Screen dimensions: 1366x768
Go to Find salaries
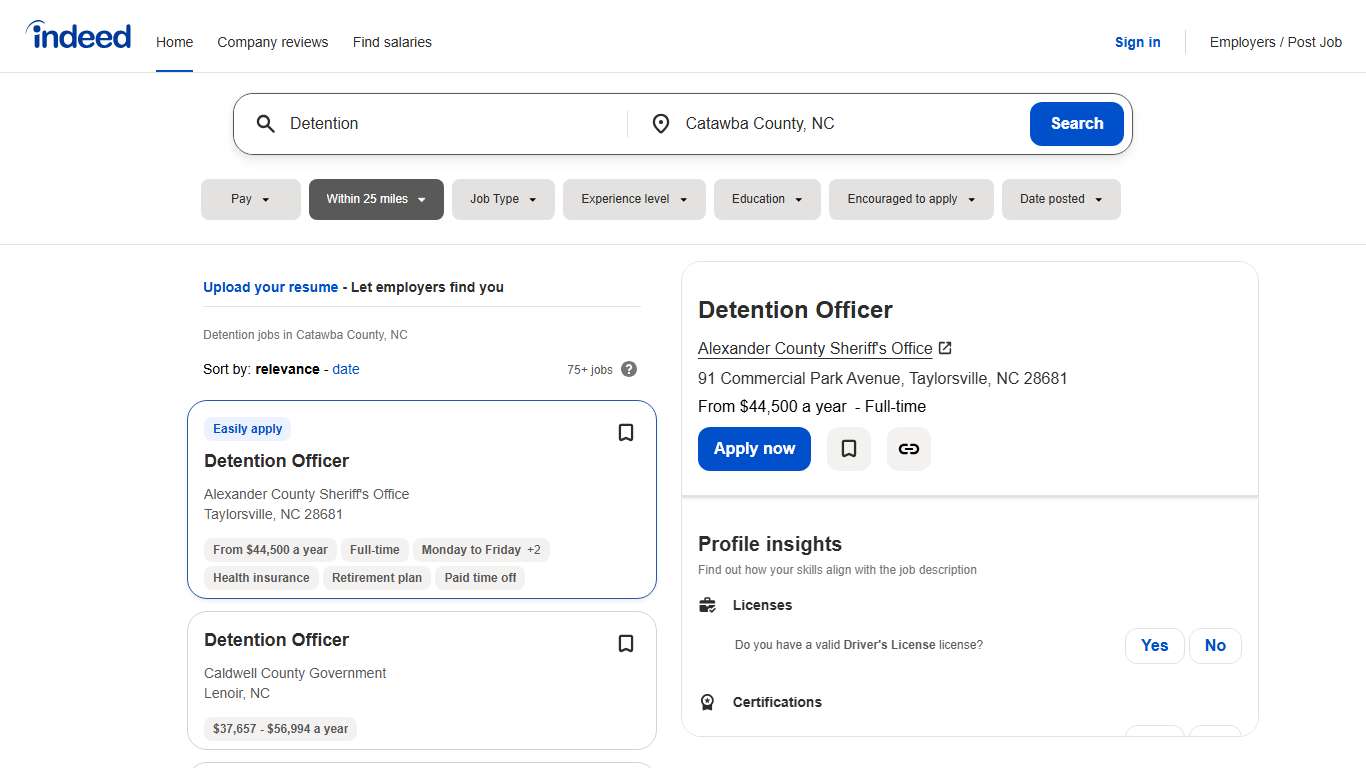(x=392, y=42)
